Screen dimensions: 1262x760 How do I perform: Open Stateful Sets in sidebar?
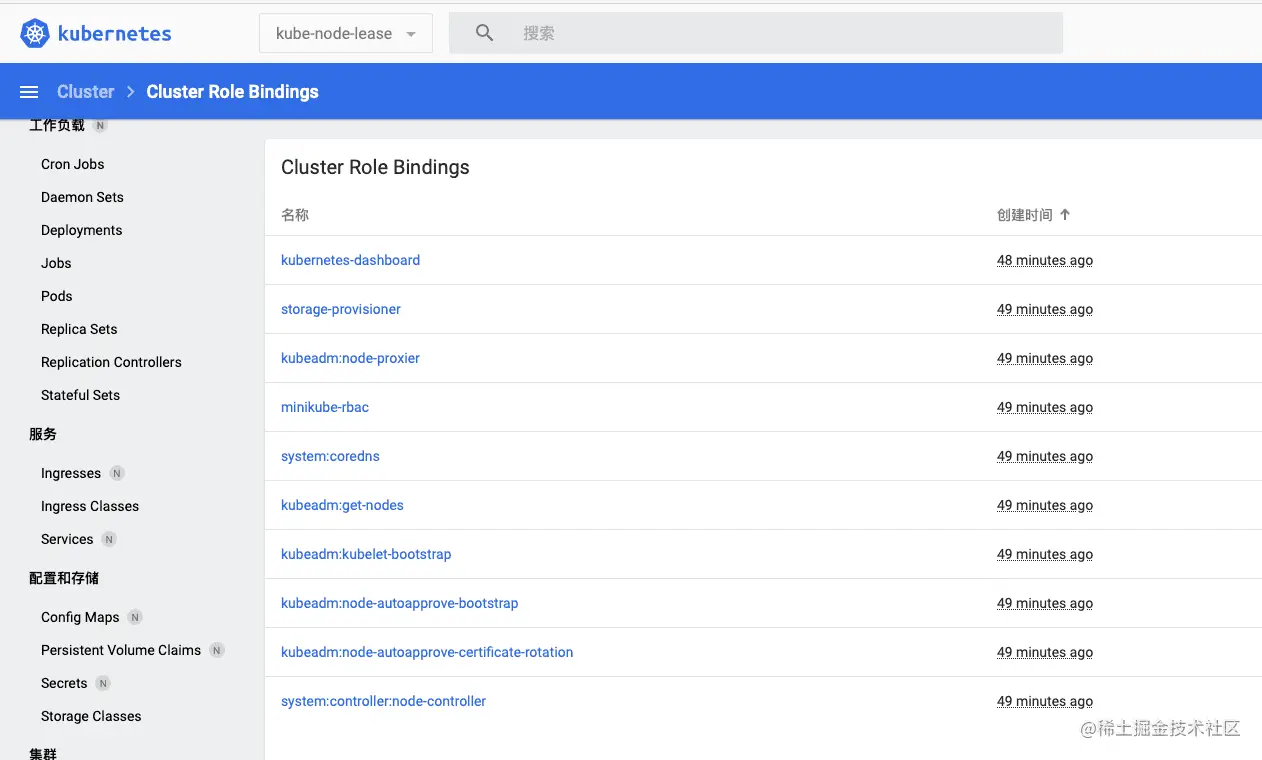[x=80, y=395]
